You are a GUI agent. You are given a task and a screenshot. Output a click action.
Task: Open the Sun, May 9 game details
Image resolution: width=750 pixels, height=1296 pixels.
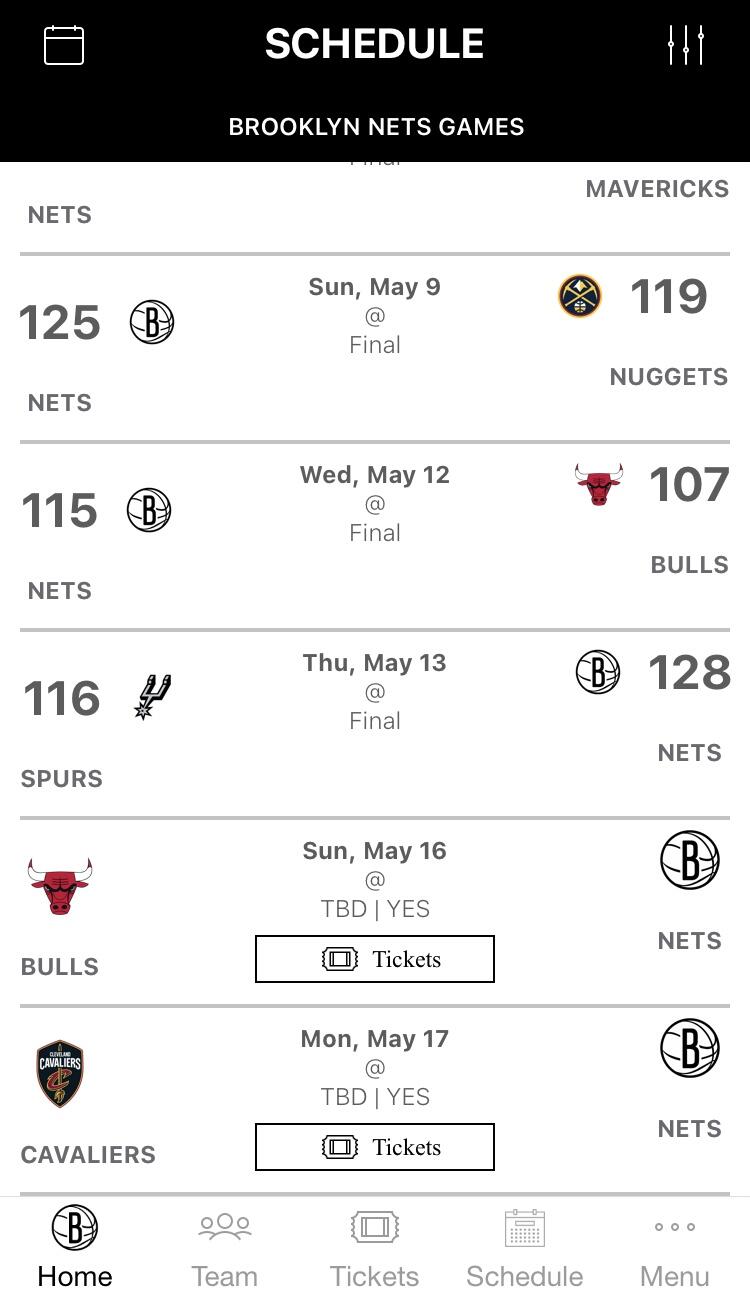pyautogui.click(x=375, y=315)
